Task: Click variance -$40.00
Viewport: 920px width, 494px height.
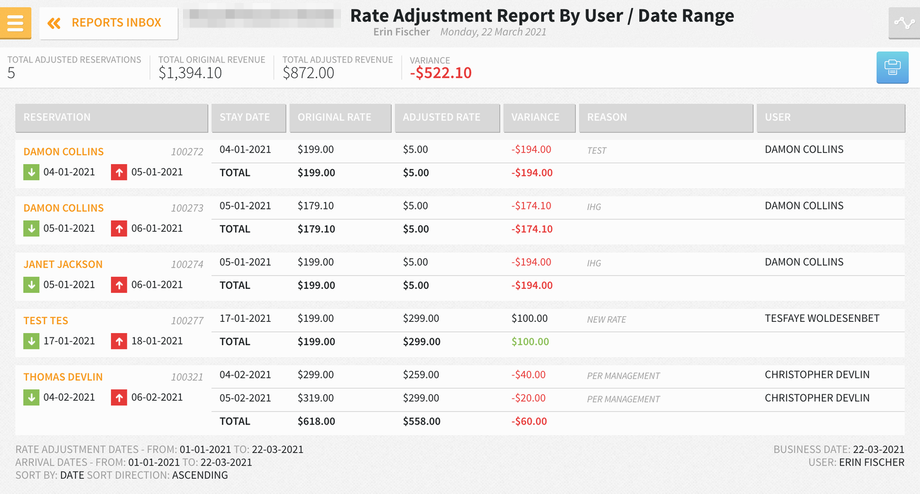Action: [529, 375]
